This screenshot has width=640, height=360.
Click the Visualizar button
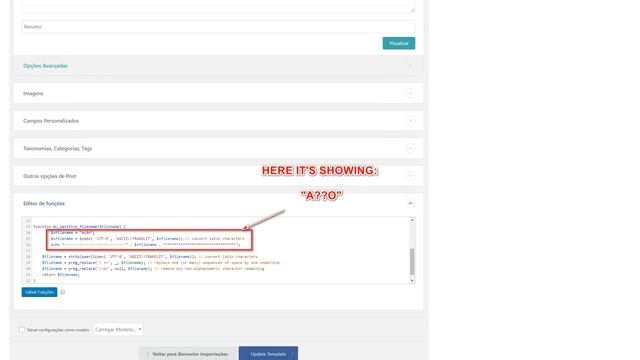tap(398, 43)
